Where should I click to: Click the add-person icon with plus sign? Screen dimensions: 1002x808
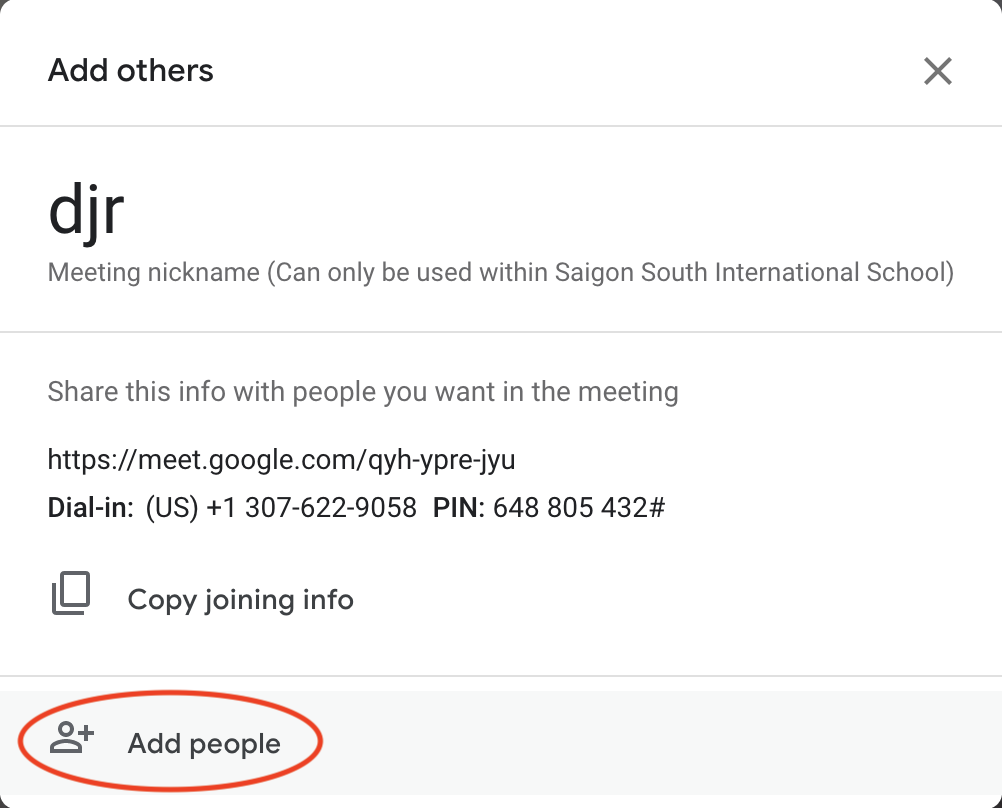pyautogui.click(x=72, y=739)
